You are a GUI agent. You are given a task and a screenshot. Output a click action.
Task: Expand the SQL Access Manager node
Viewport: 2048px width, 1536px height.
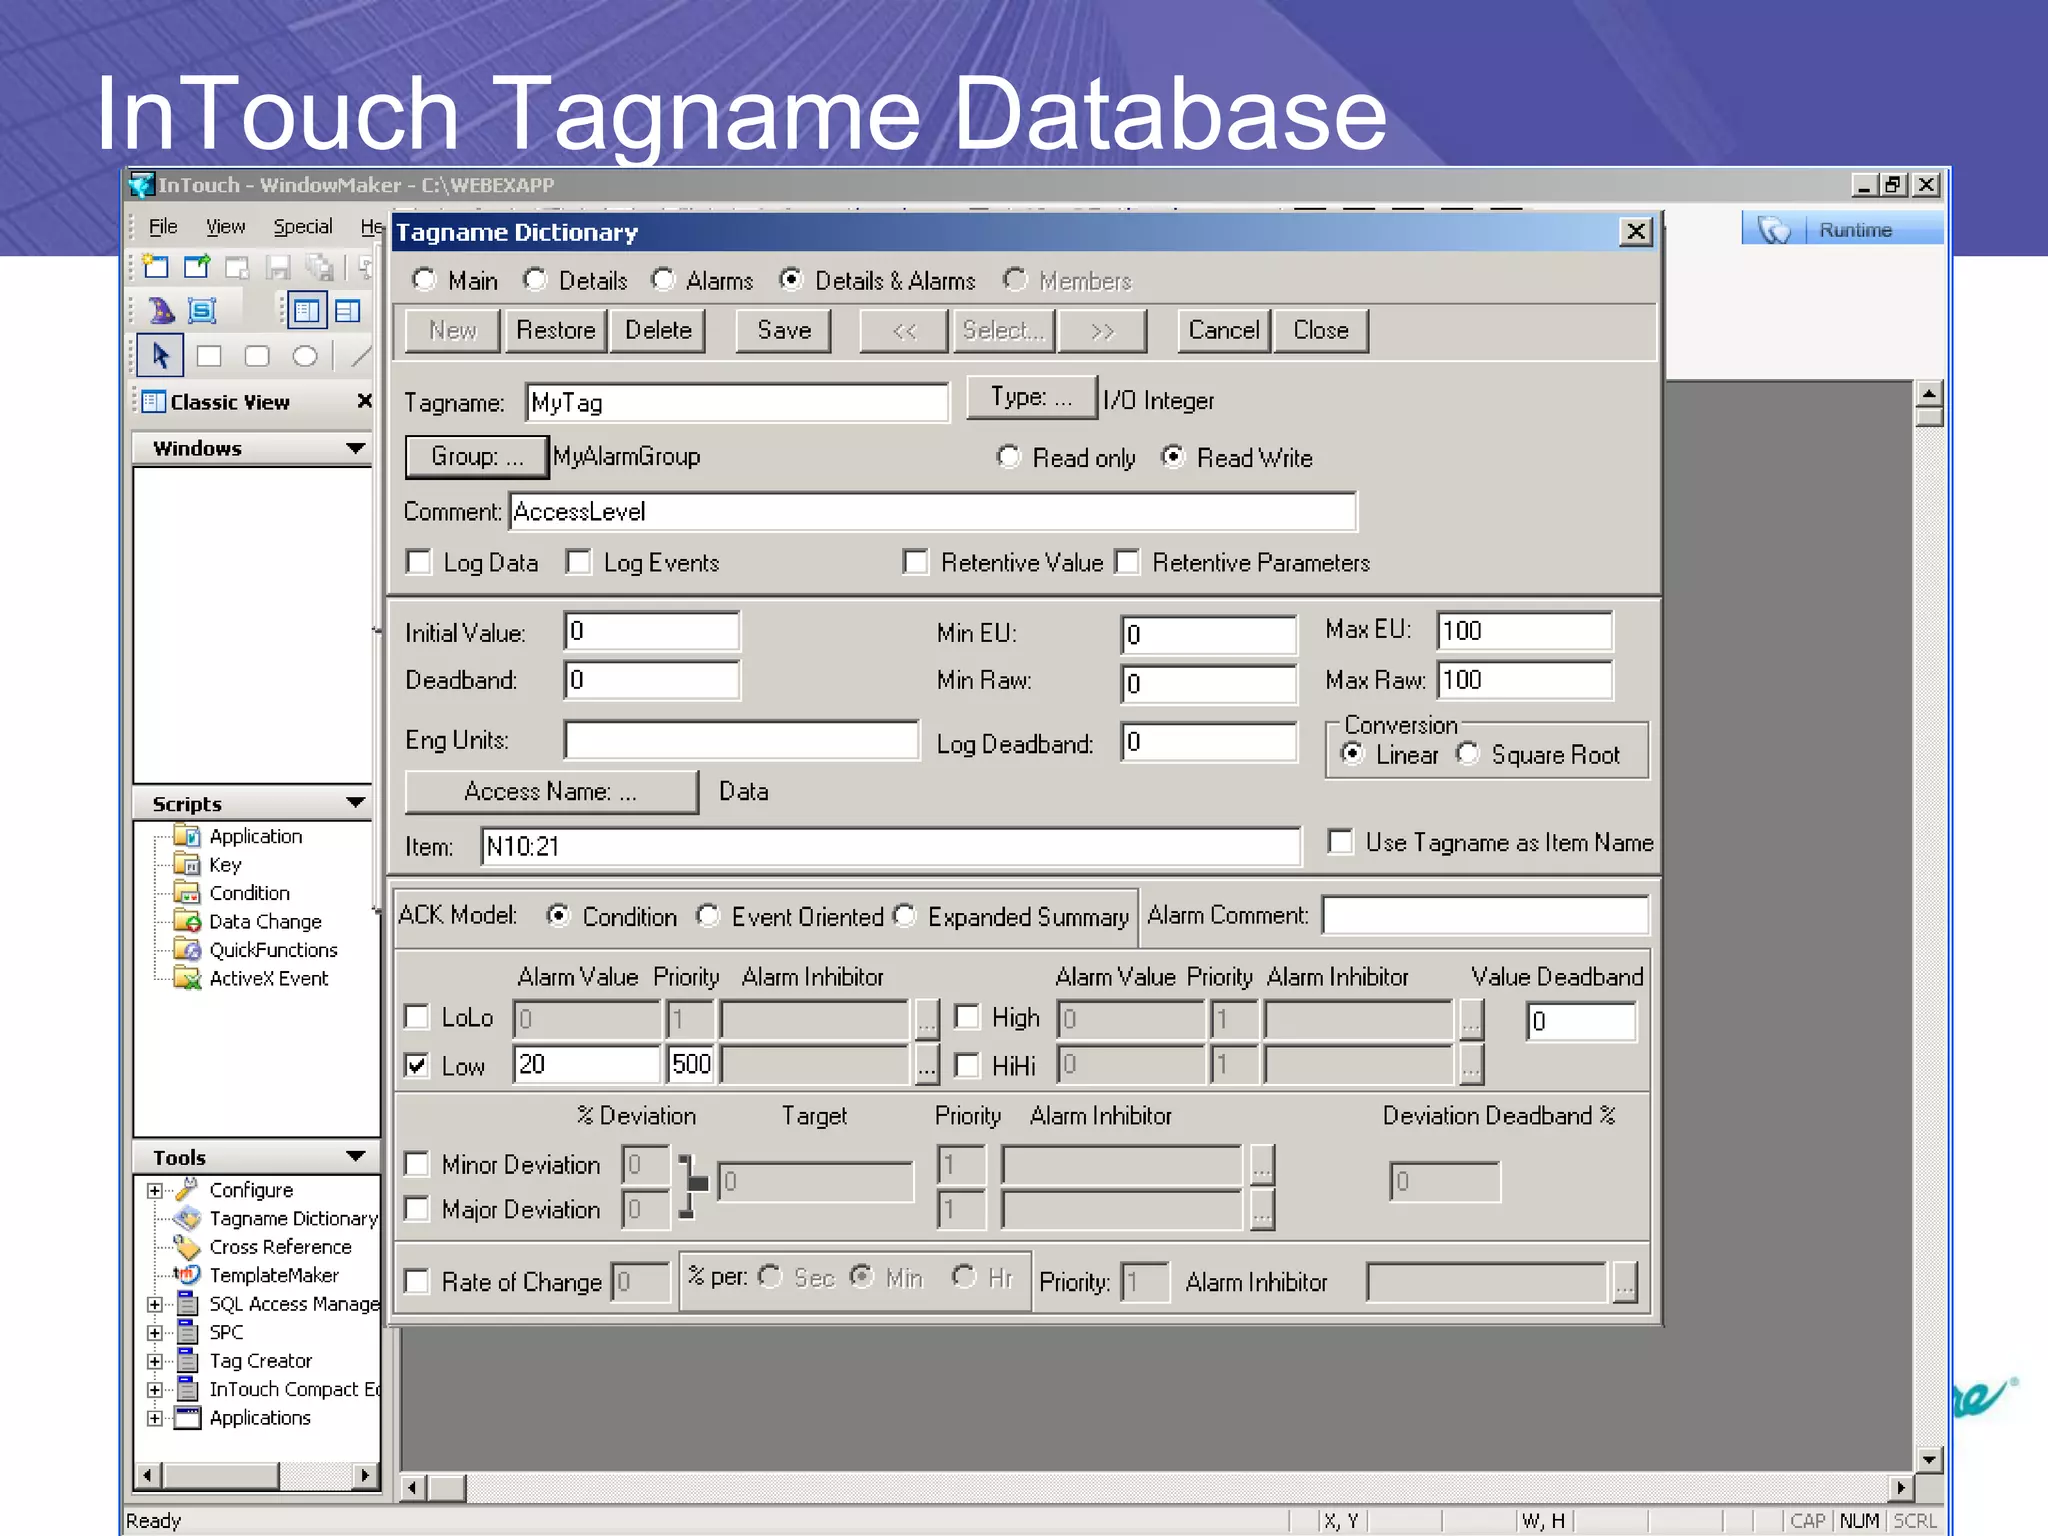[155, 1304]
